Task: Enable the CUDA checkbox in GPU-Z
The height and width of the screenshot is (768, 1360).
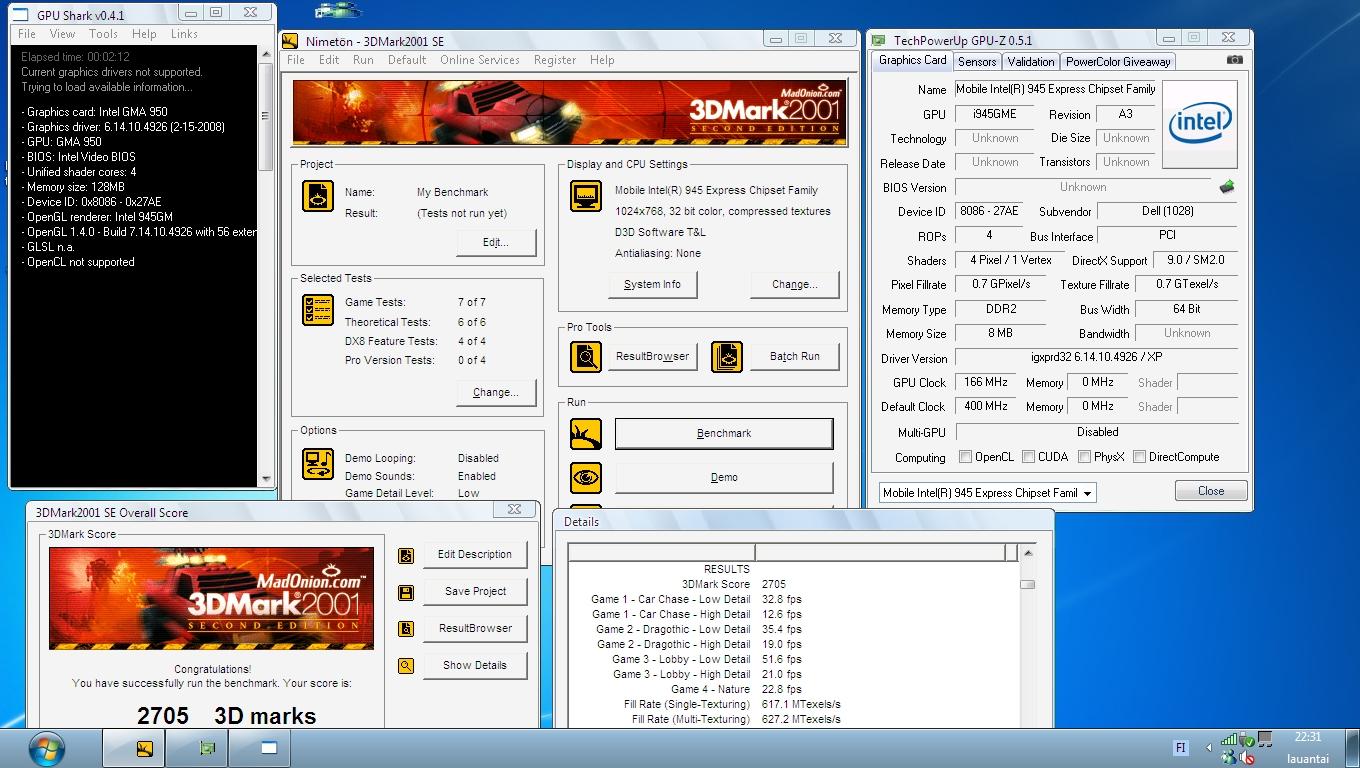Action: [1028, 457]
